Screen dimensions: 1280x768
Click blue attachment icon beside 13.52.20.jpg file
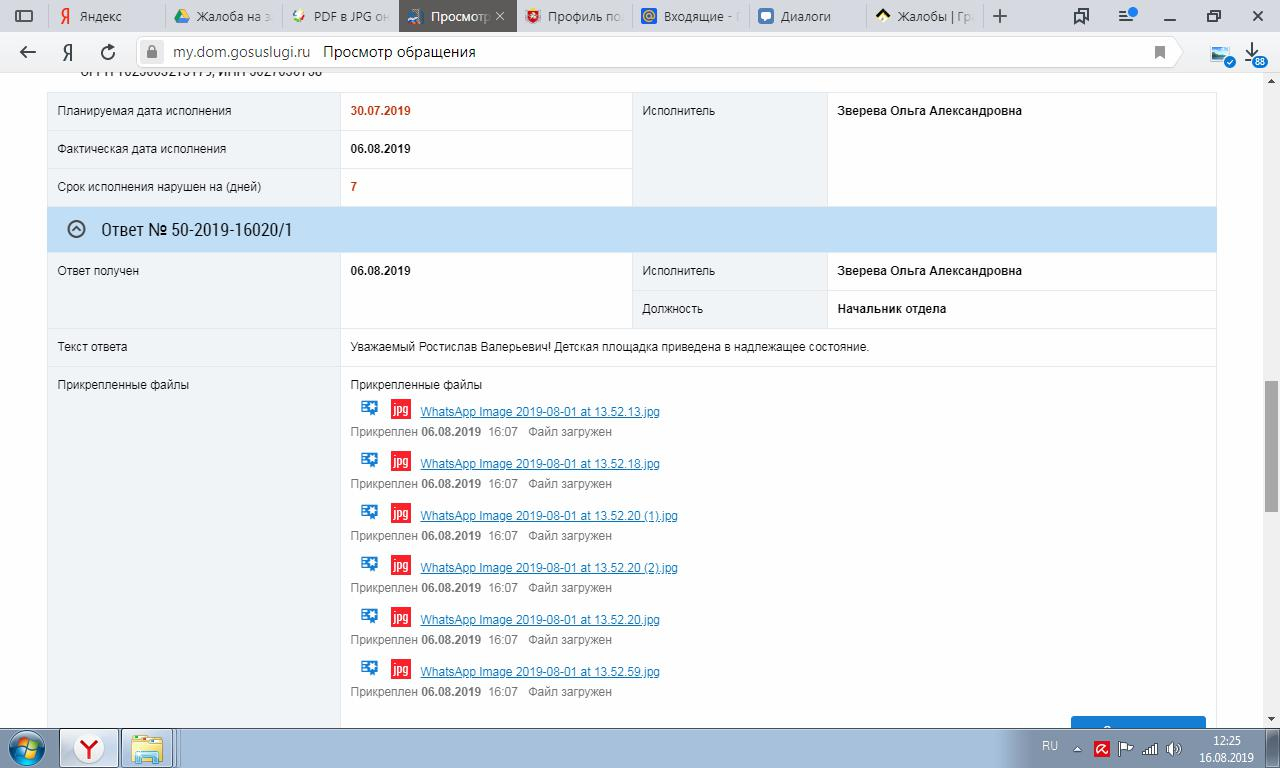tap(369, 616)
